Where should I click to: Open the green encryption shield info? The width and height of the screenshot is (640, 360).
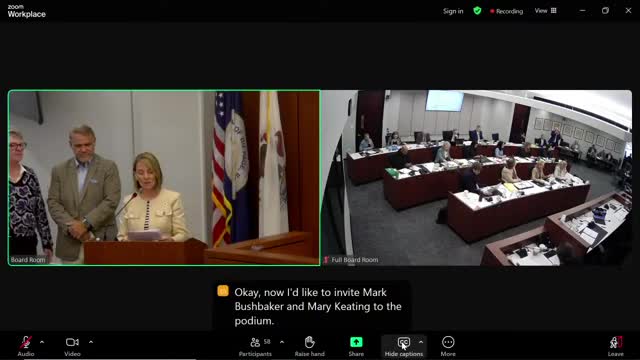pos(477,11)
